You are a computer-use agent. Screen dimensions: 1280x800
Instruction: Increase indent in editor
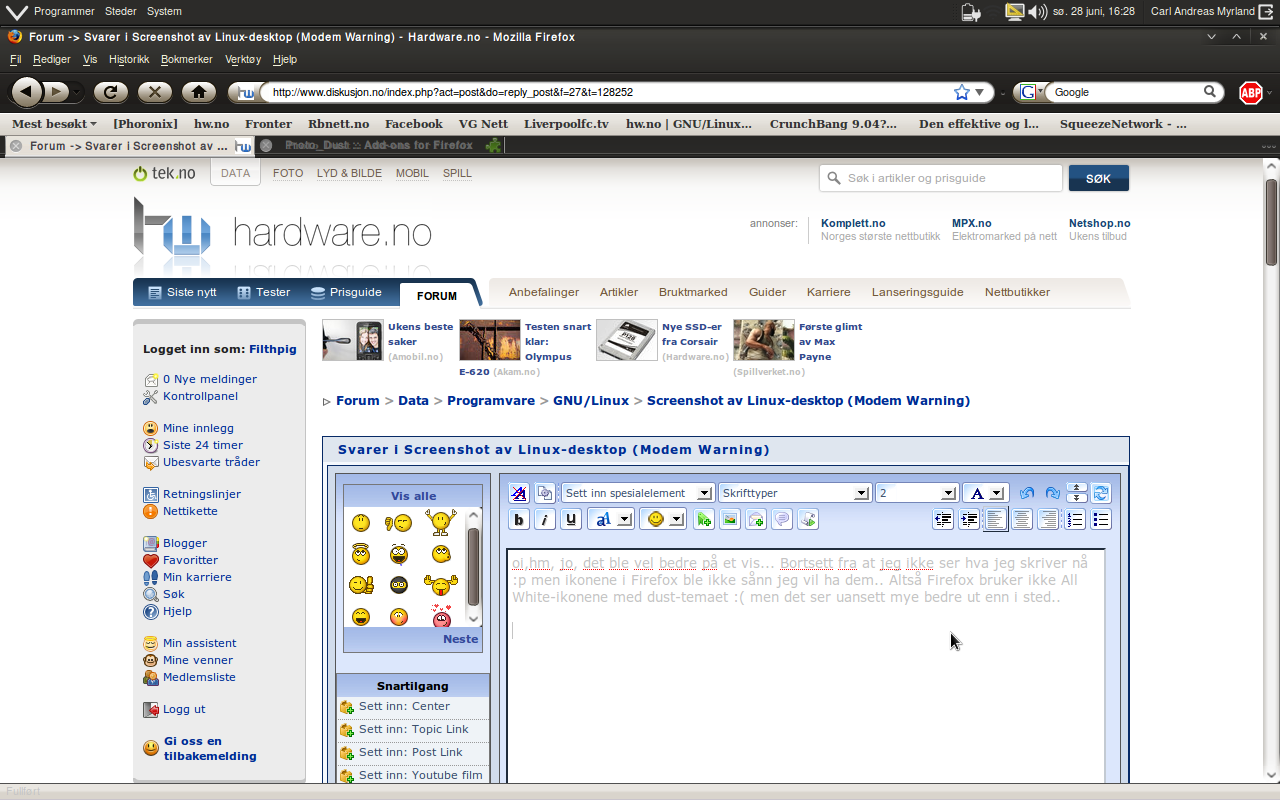click(969, 519)
